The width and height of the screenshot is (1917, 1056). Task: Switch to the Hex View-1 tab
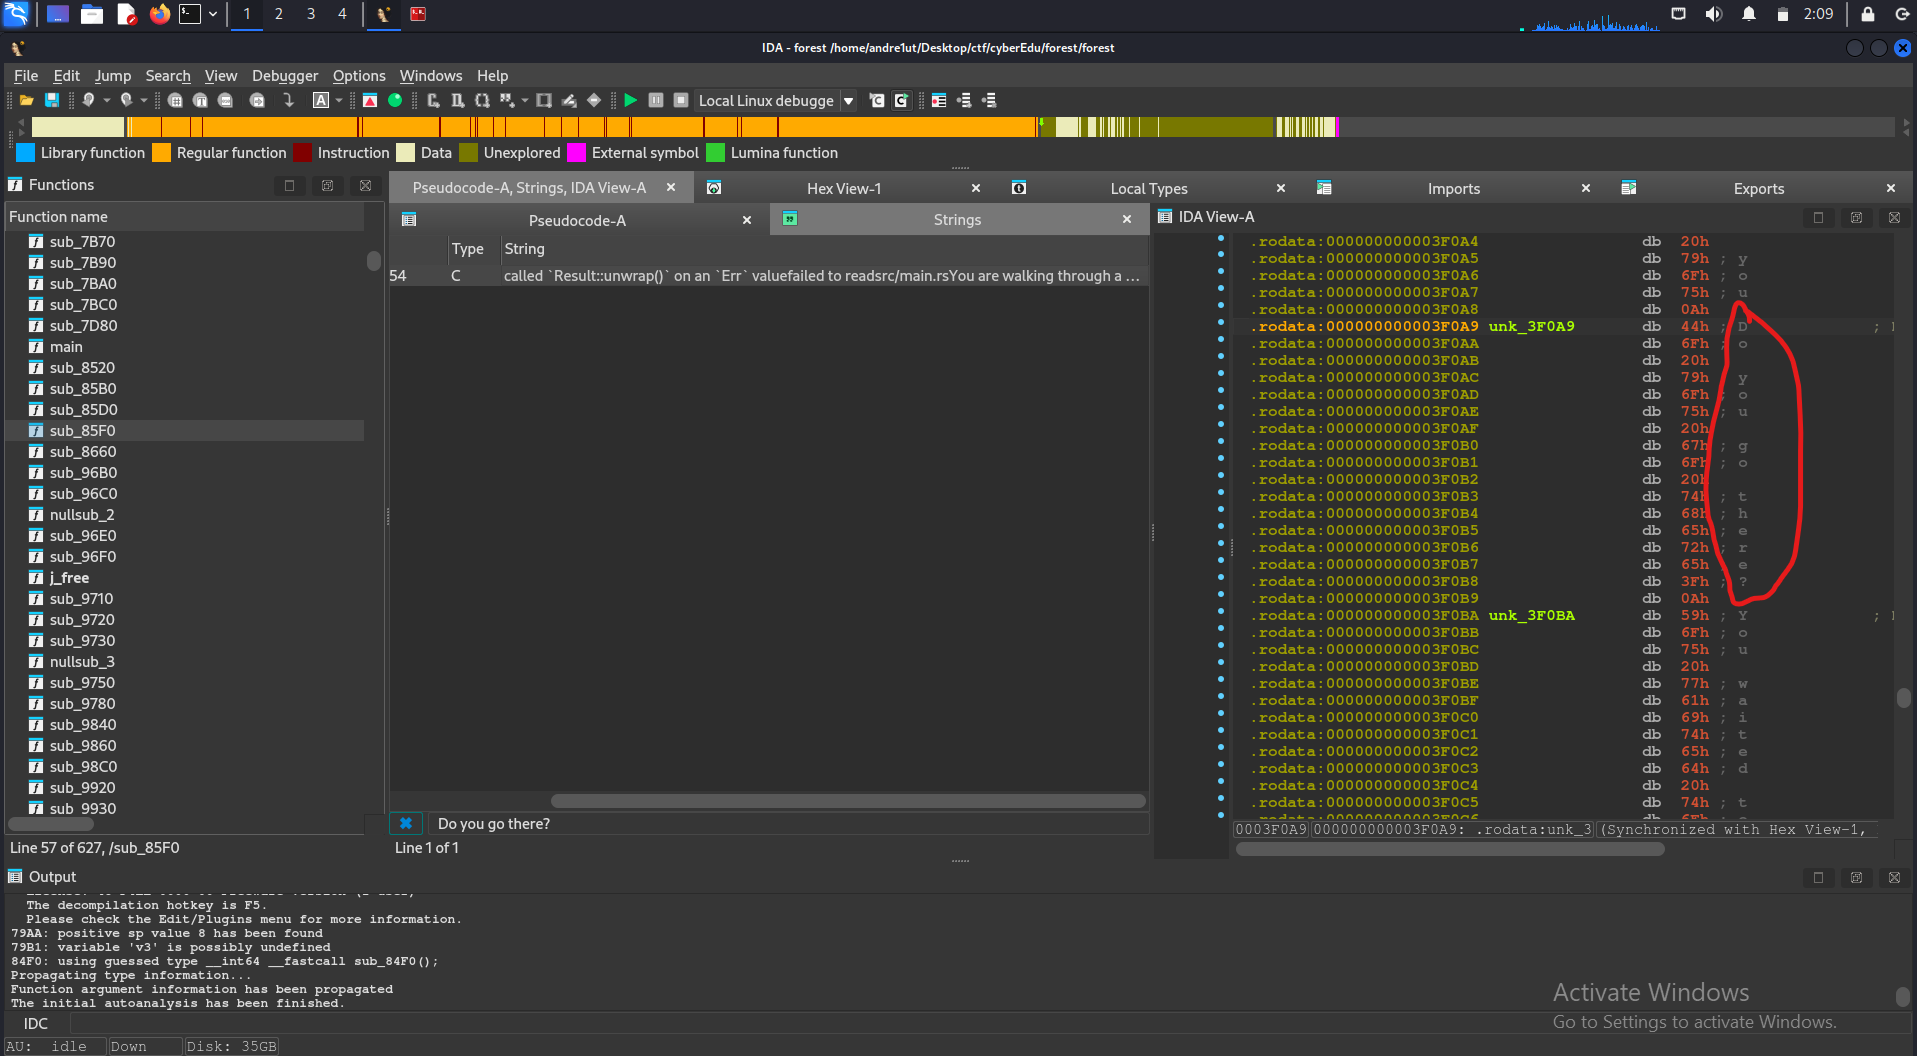point(844,188)
